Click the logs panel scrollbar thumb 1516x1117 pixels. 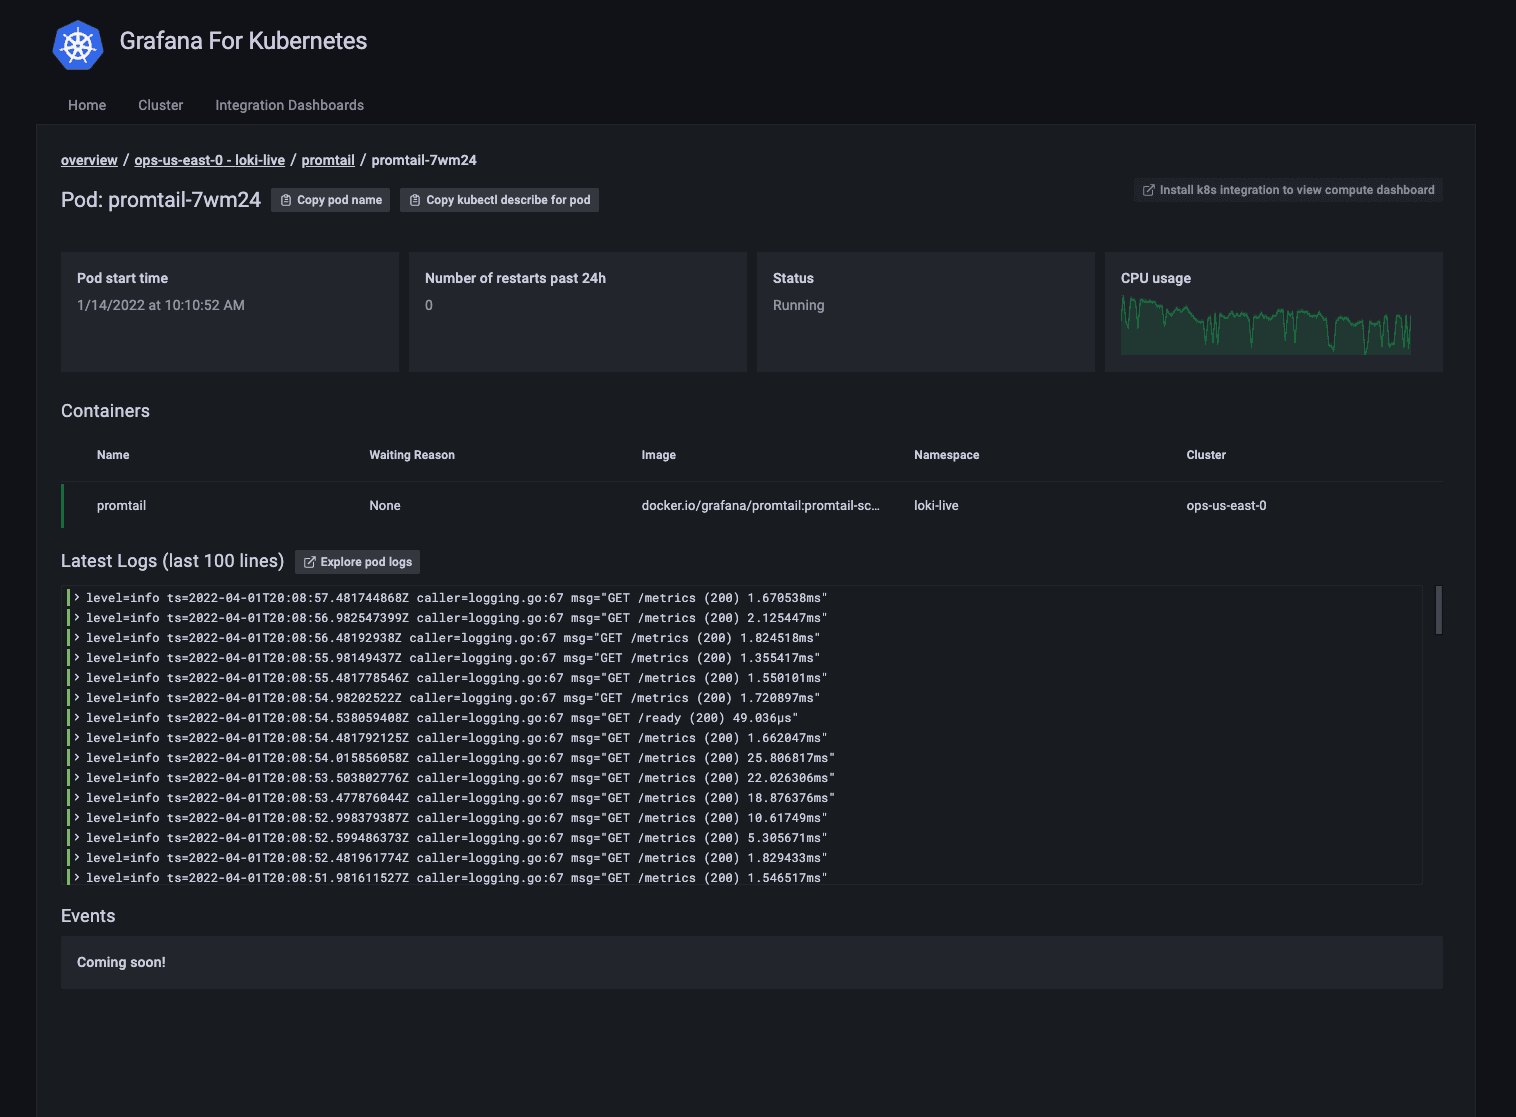1439,610
